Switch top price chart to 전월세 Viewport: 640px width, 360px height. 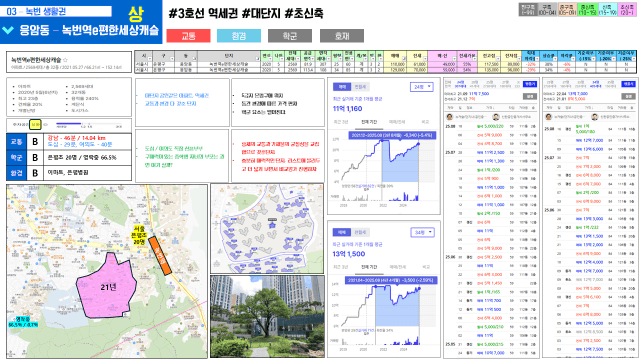pos(360,87)
